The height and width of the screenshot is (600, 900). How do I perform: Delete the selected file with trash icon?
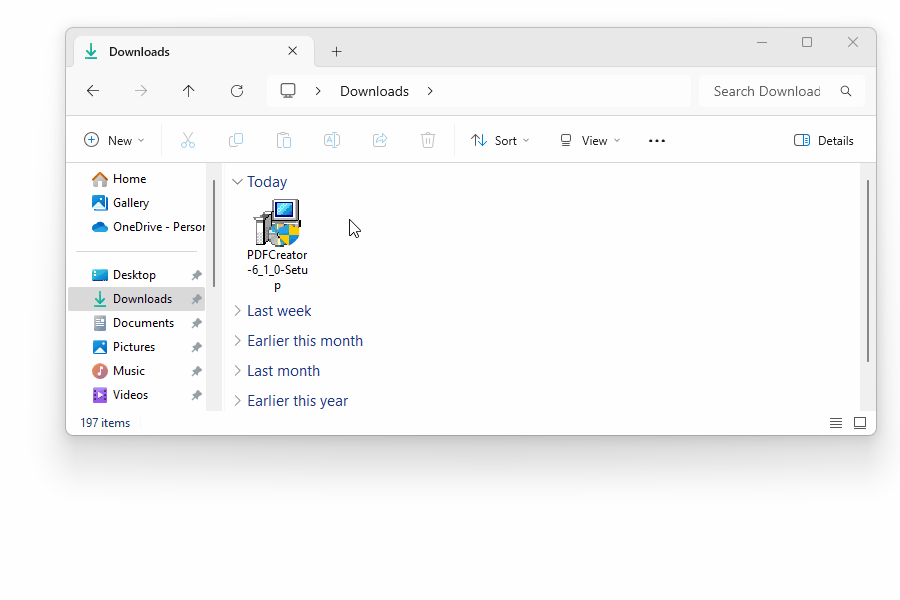click(x=428, y=140)
